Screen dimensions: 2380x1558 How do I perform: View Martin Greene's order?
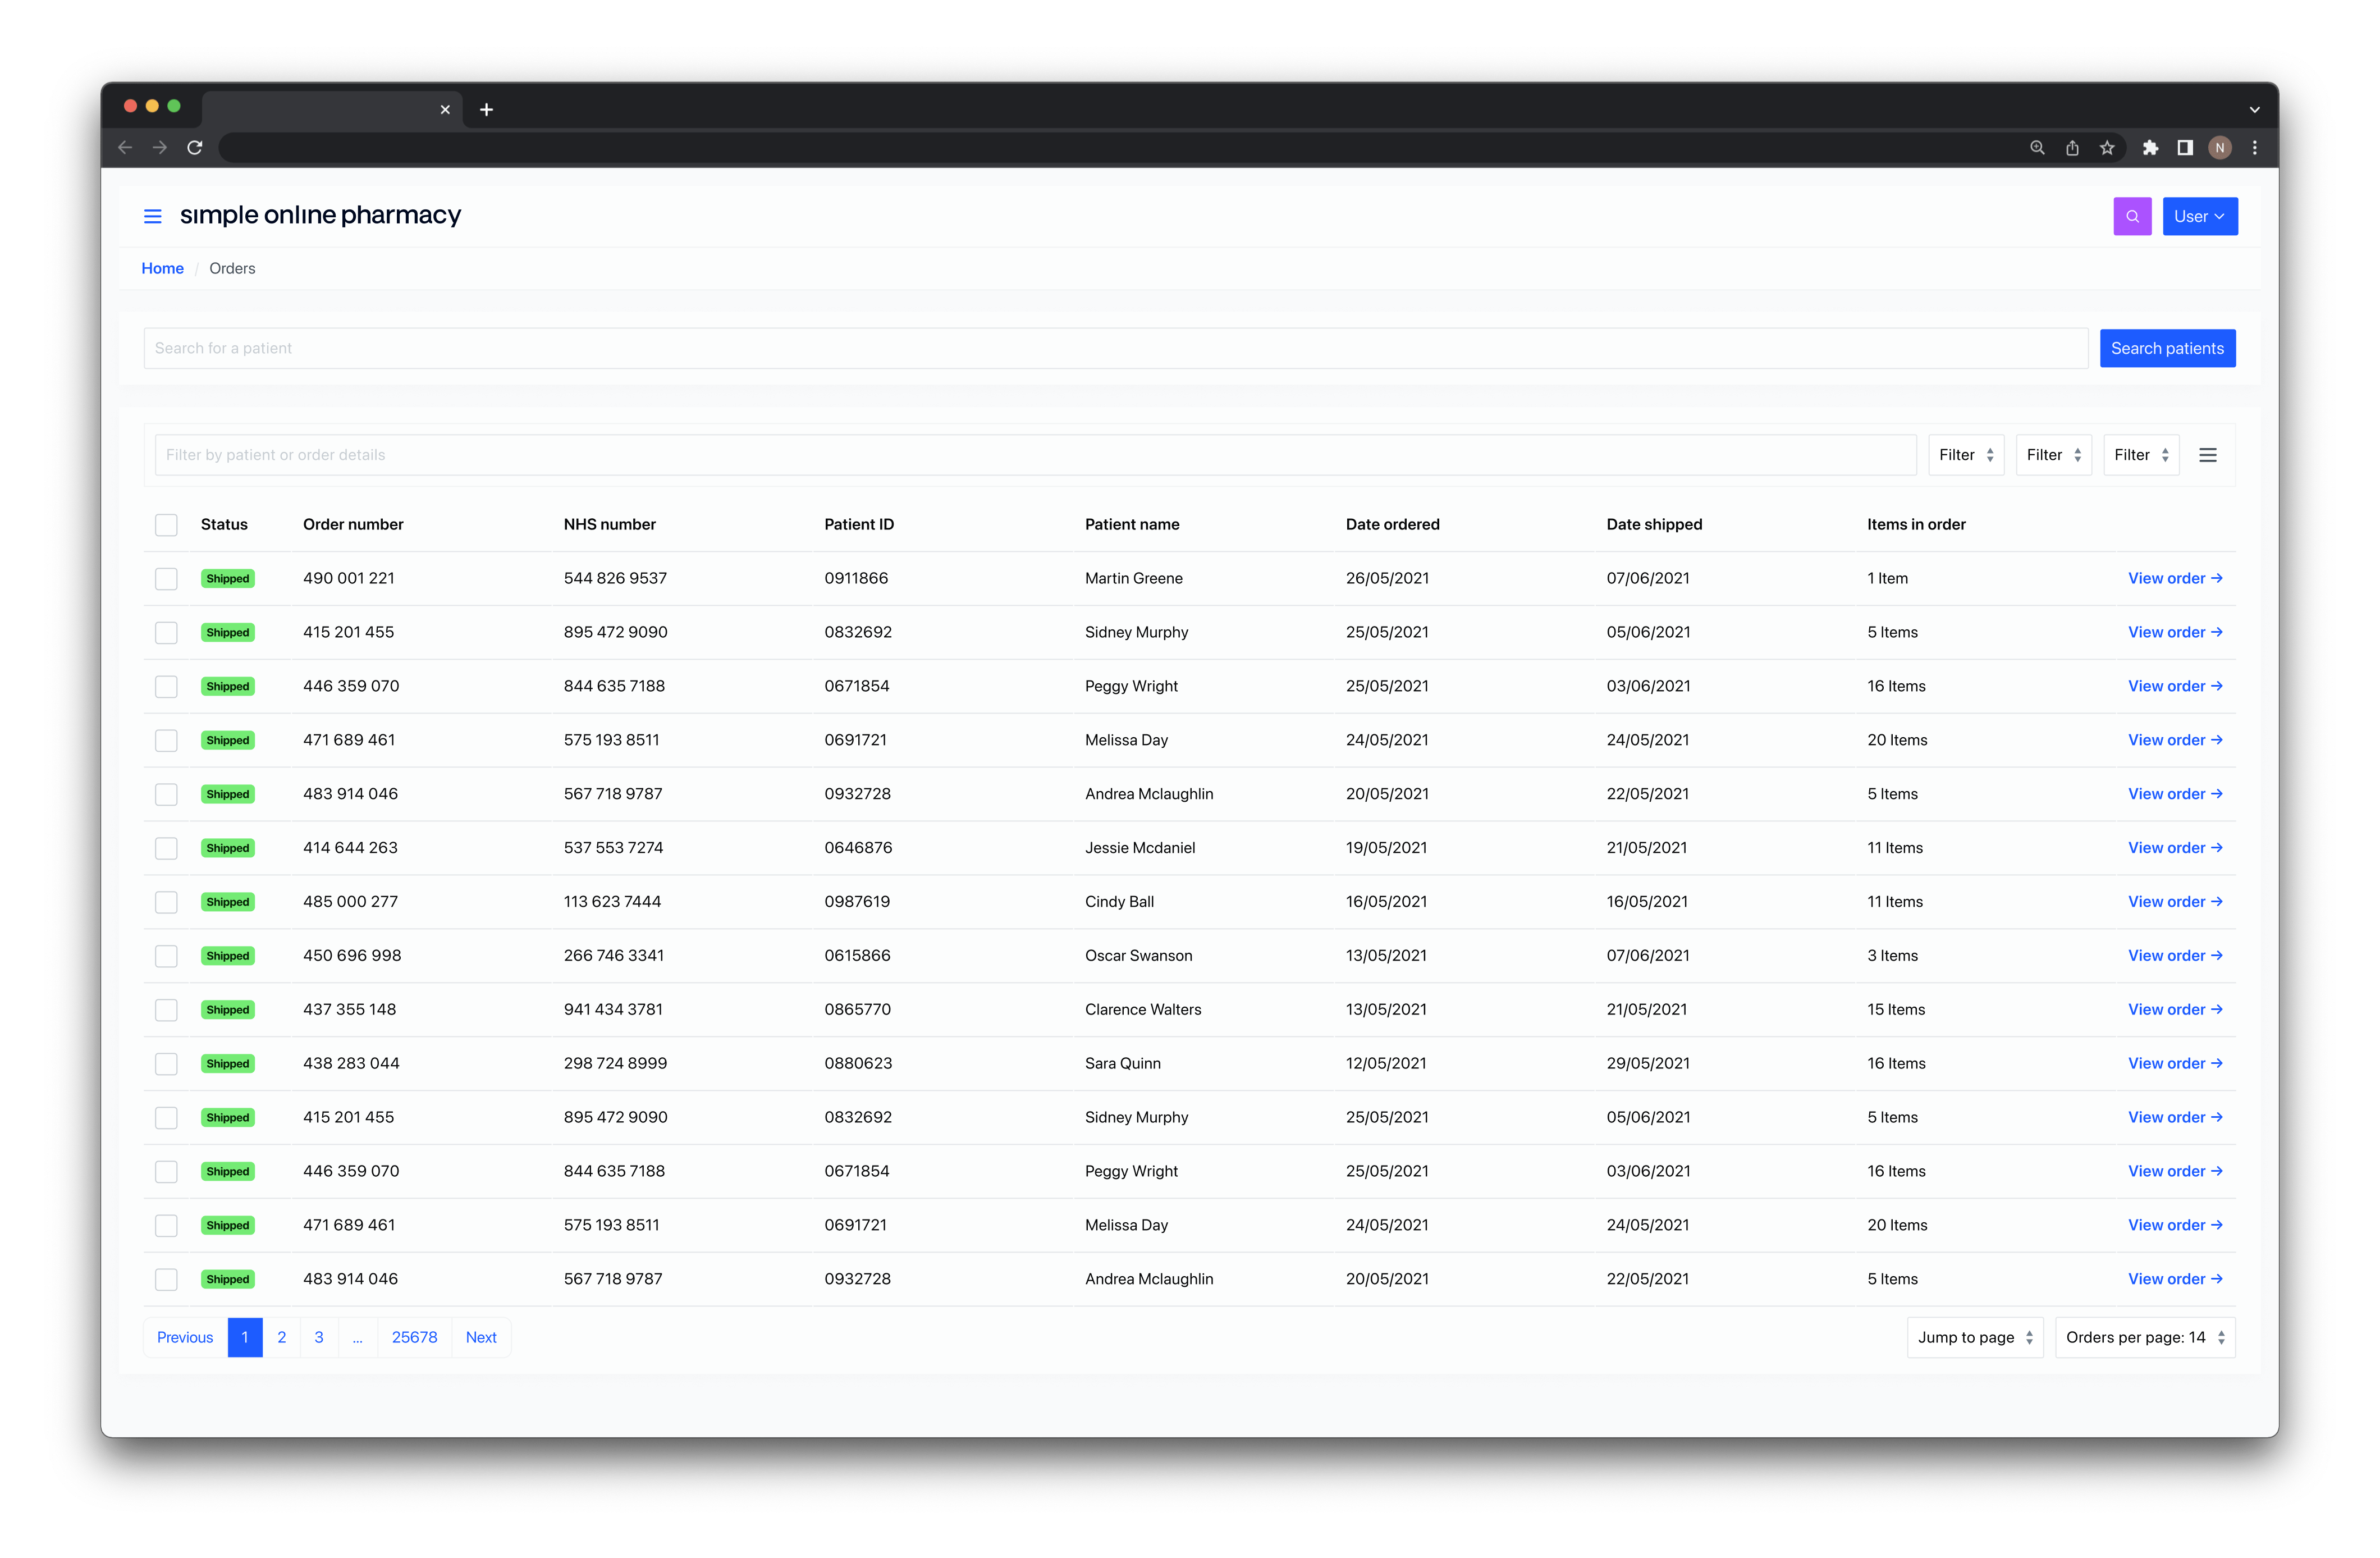[x=2174, y=579]
